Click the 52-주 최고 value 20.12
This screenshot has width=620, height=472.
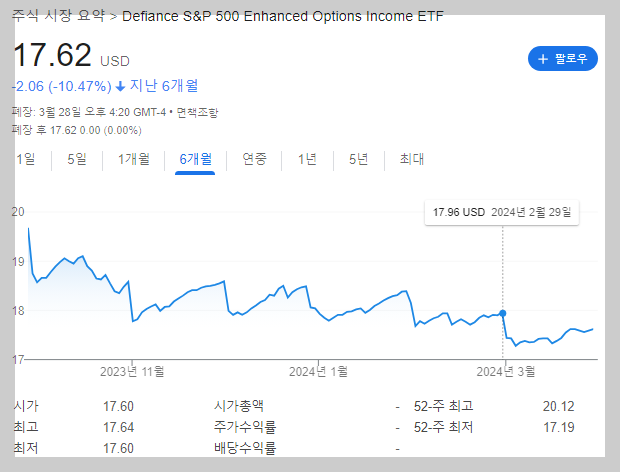tap(558, 406)
